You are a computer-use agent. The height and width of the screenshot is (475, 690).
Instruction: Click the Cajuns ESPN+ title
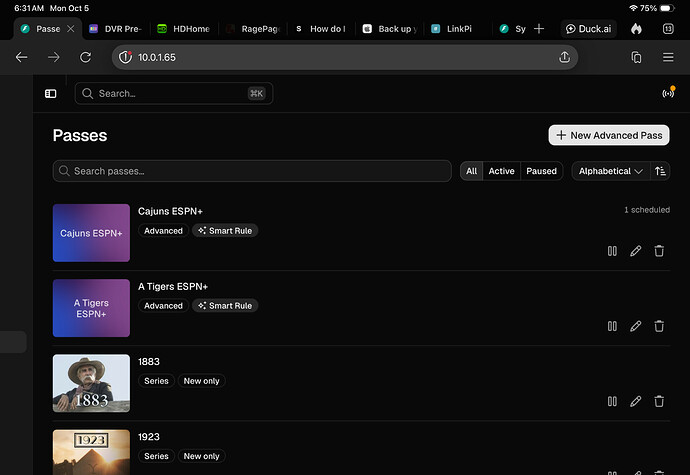170,211
